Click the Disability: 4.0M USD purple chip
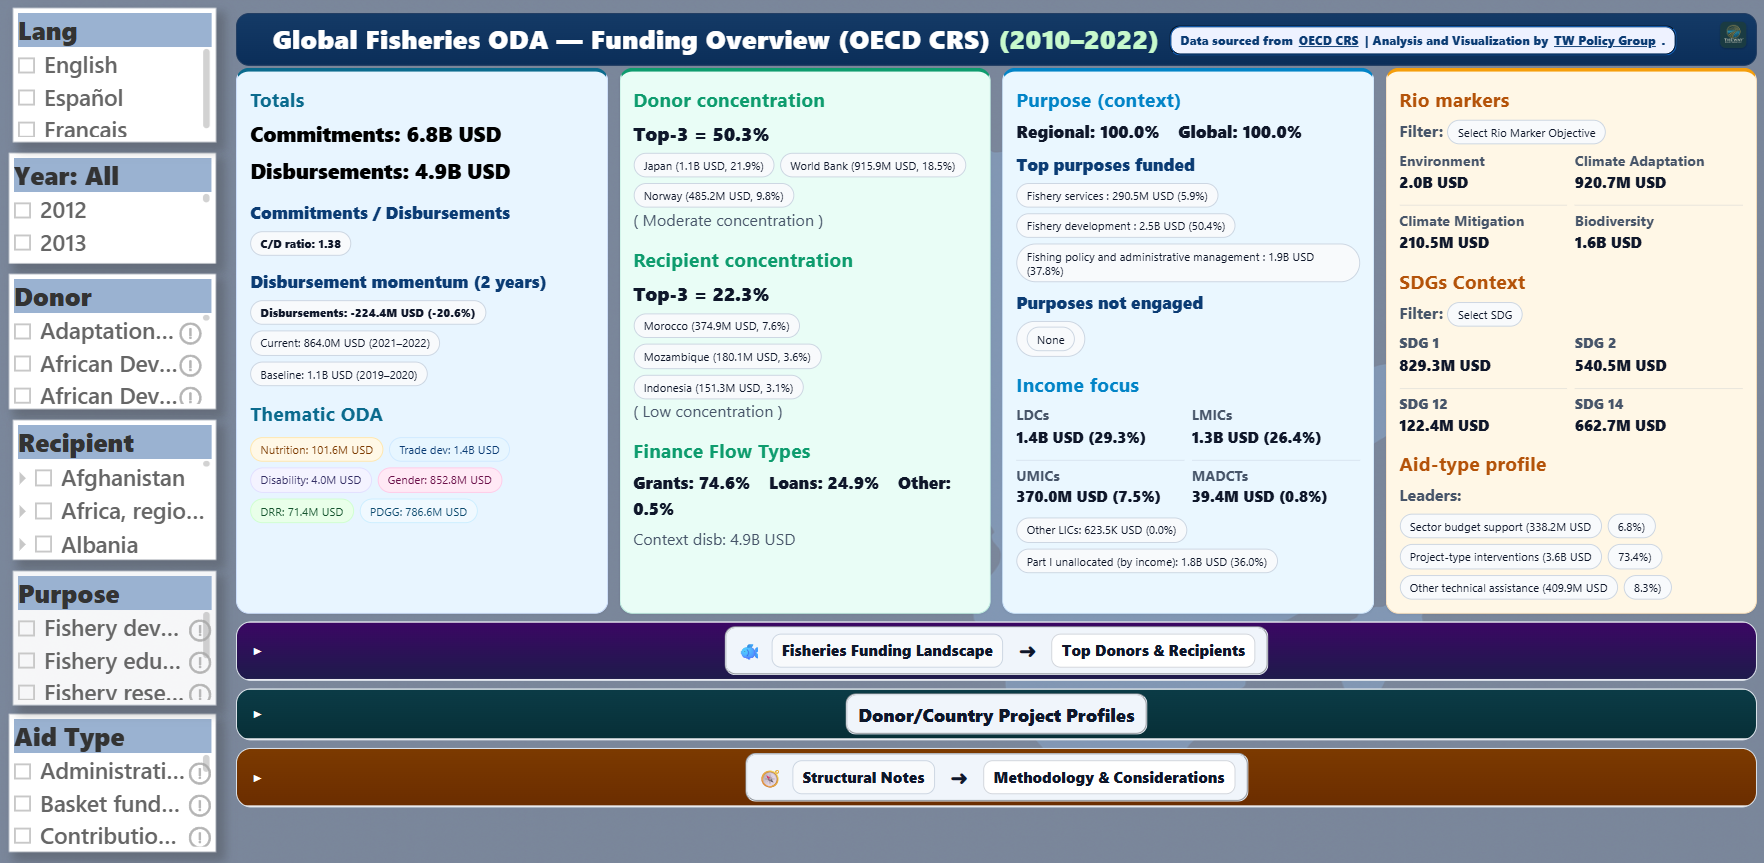 click(310, 480)
